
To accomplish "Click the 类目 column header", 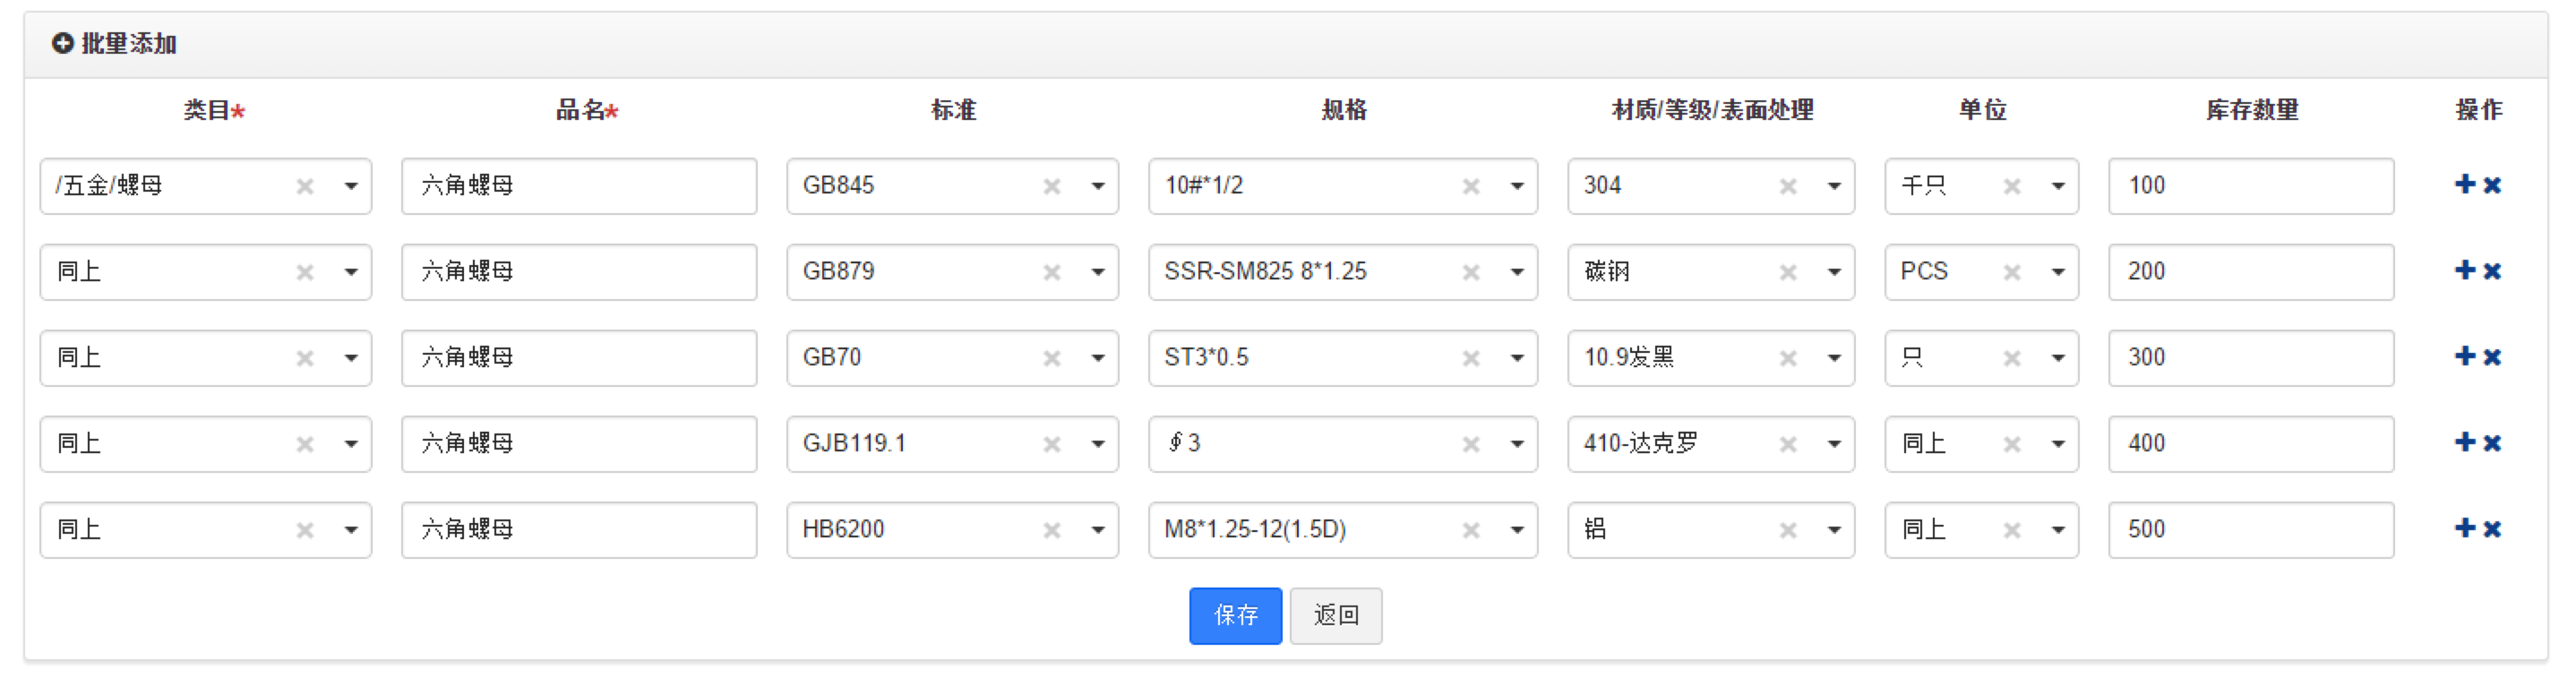I will tap(213, 110).
